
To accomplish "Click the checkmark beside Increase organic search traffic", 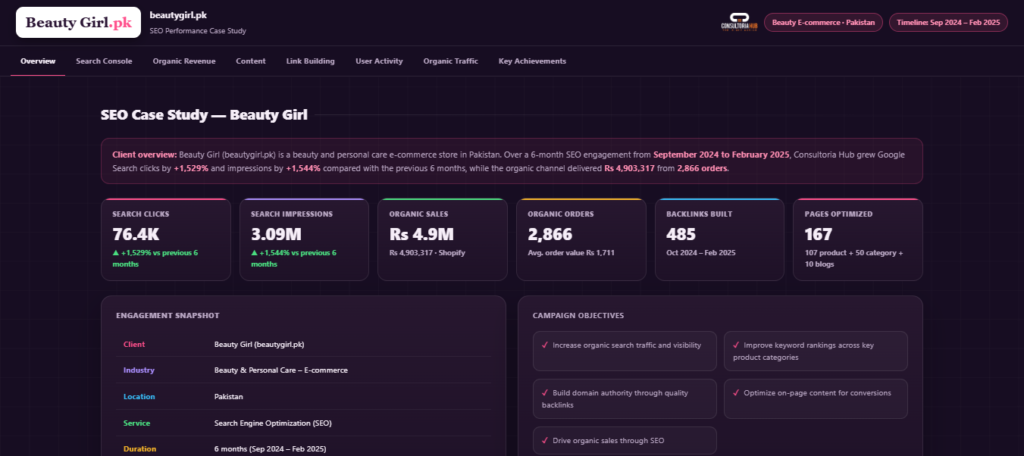I will [545, 345].
